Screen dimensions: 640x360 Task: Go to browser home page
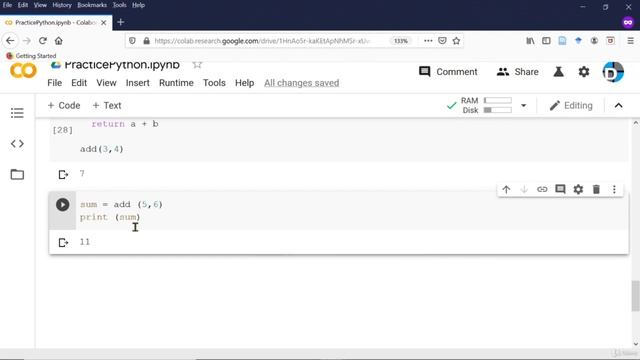click(59, 41)
